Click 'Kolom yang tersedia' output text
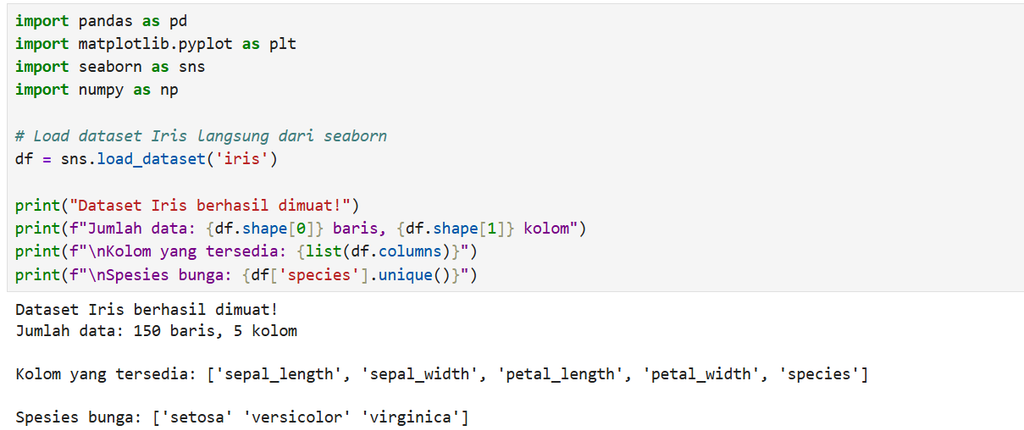The image size is (1024, 430). pos(101,375)
